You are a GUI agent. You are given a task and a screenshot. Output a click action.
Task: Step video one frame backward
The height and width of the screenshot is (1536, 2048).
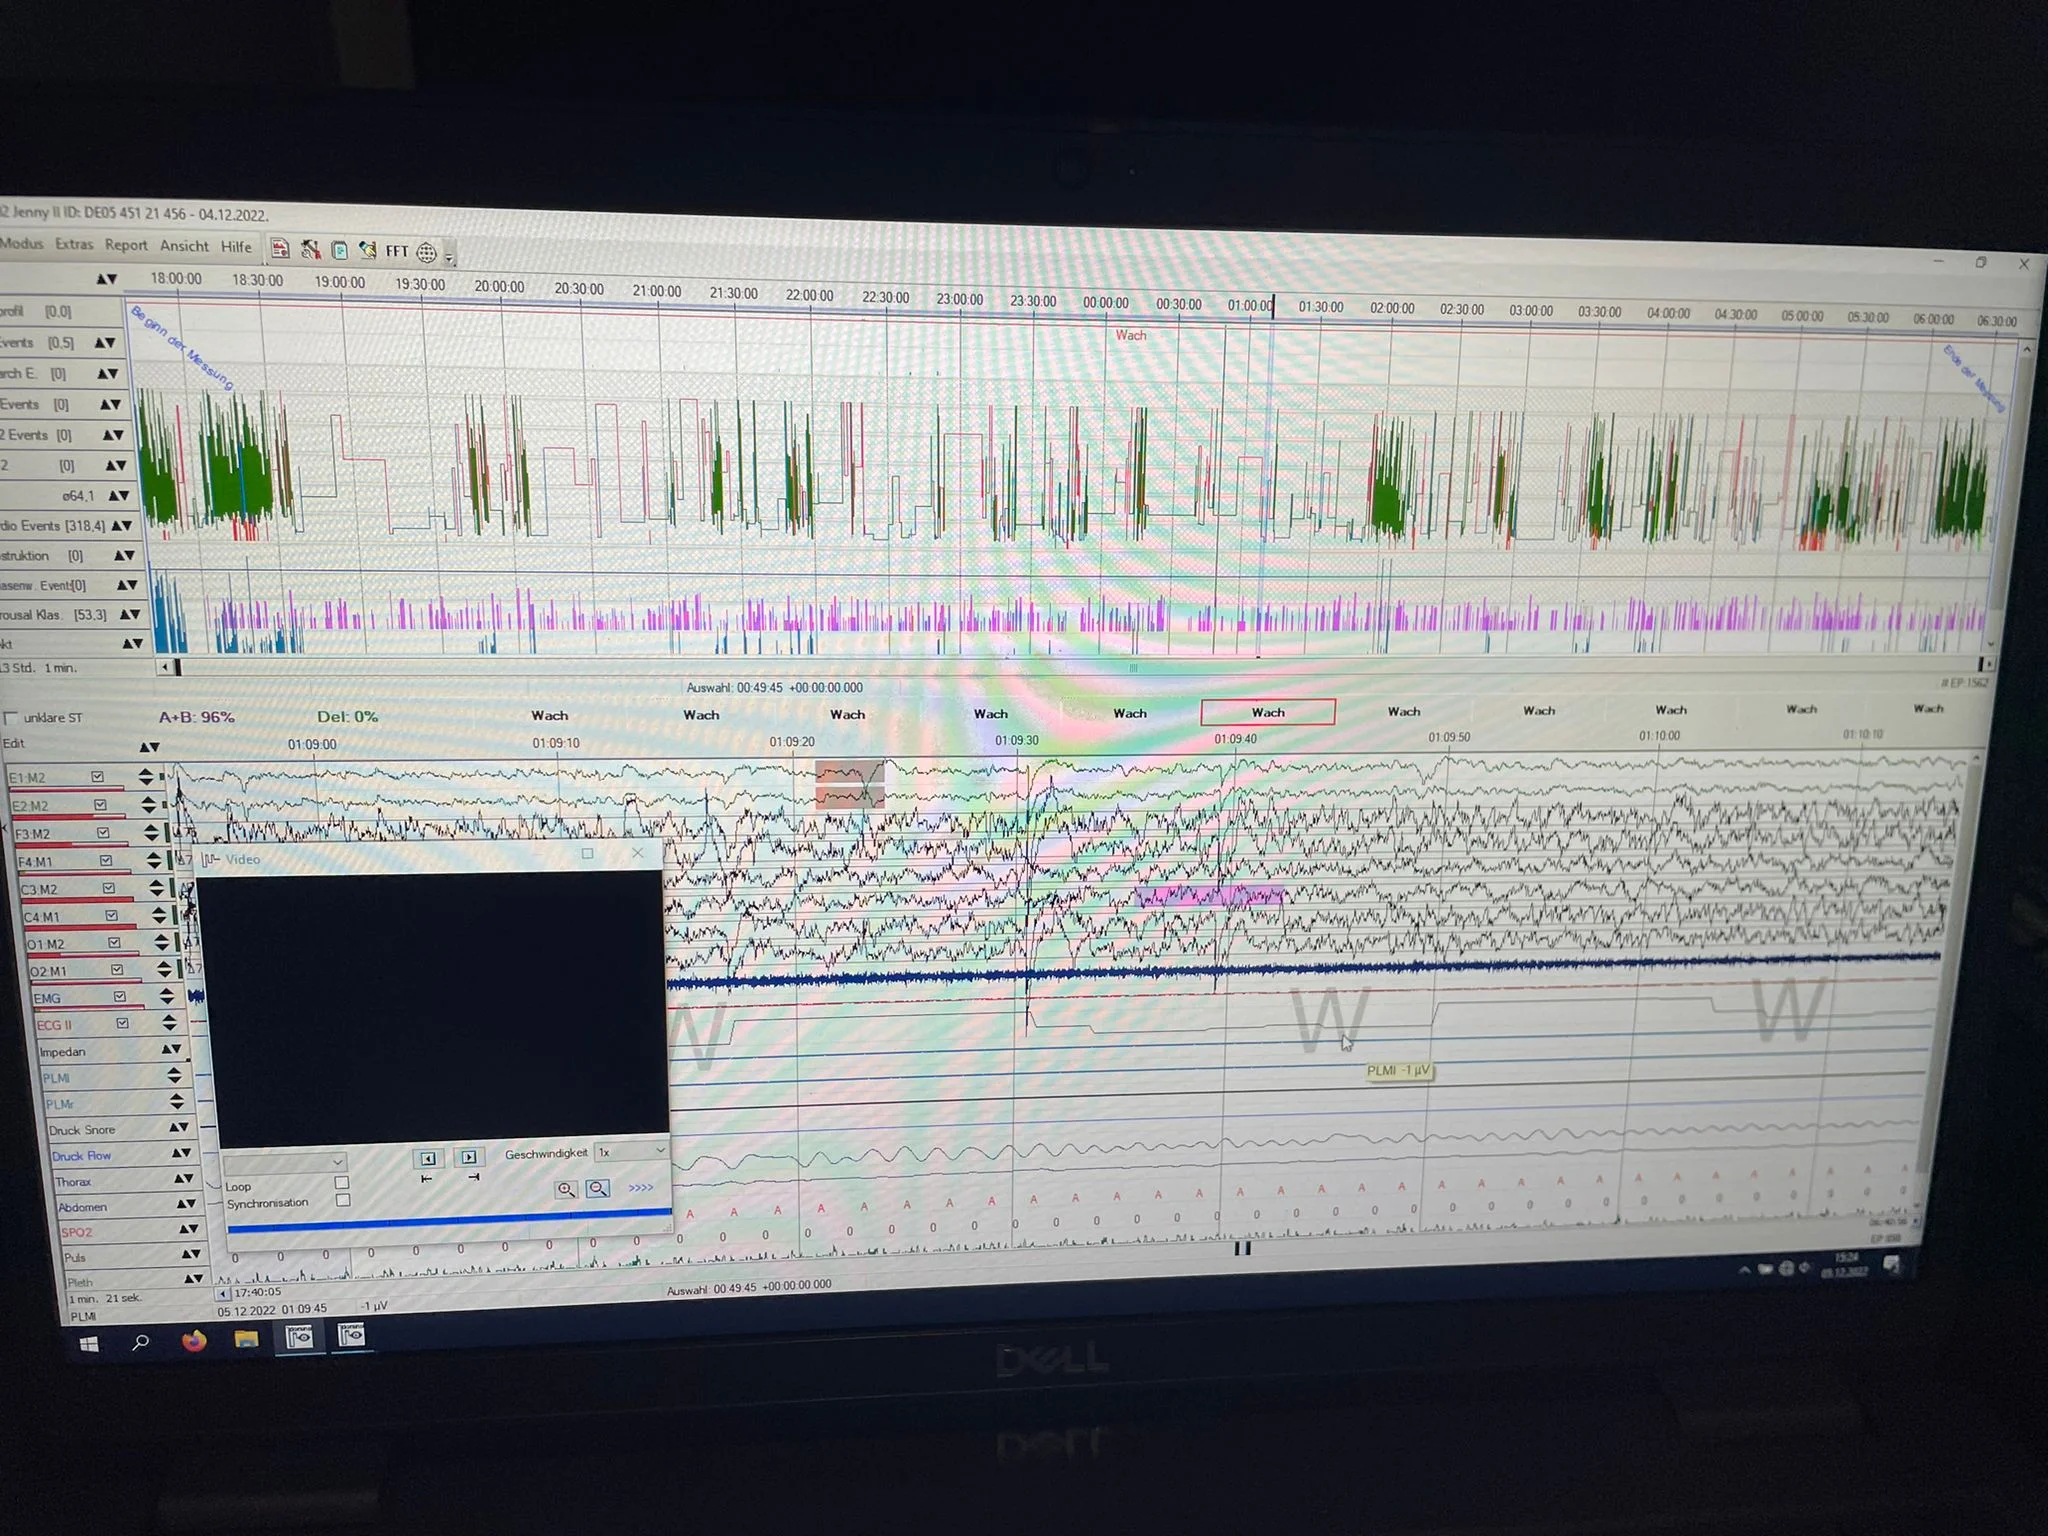coord(428,1158)
